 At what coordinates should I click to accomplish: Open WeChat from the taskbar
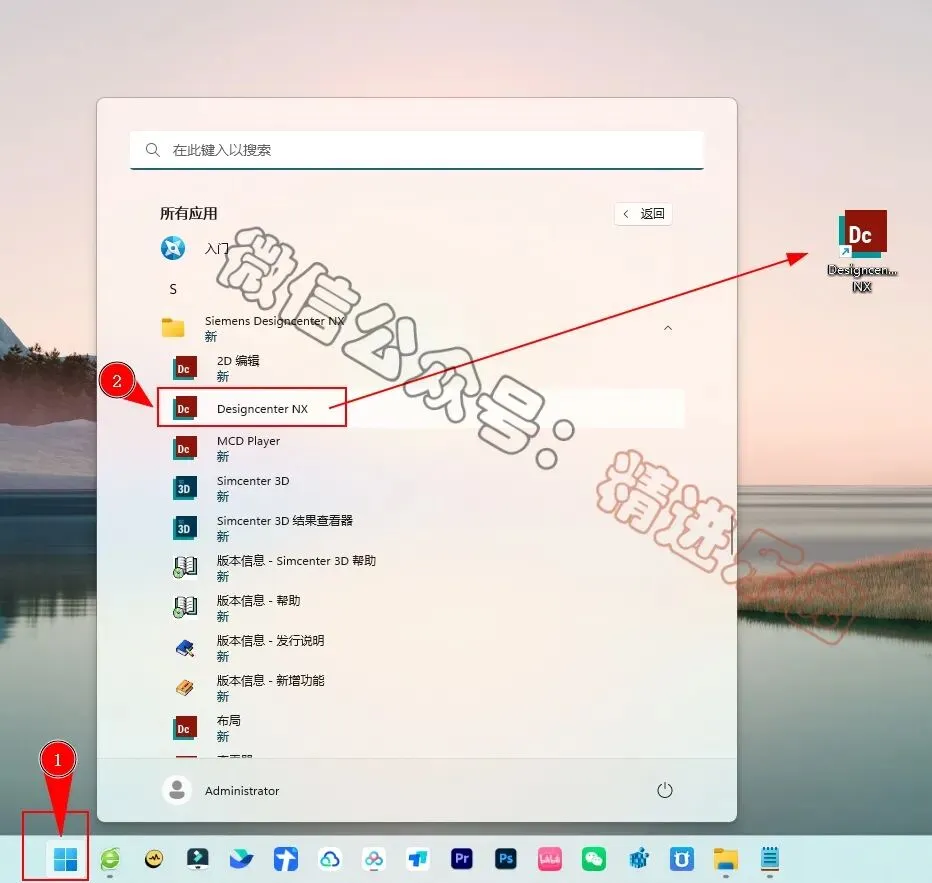pyautogui.click(x=594, y=859)
